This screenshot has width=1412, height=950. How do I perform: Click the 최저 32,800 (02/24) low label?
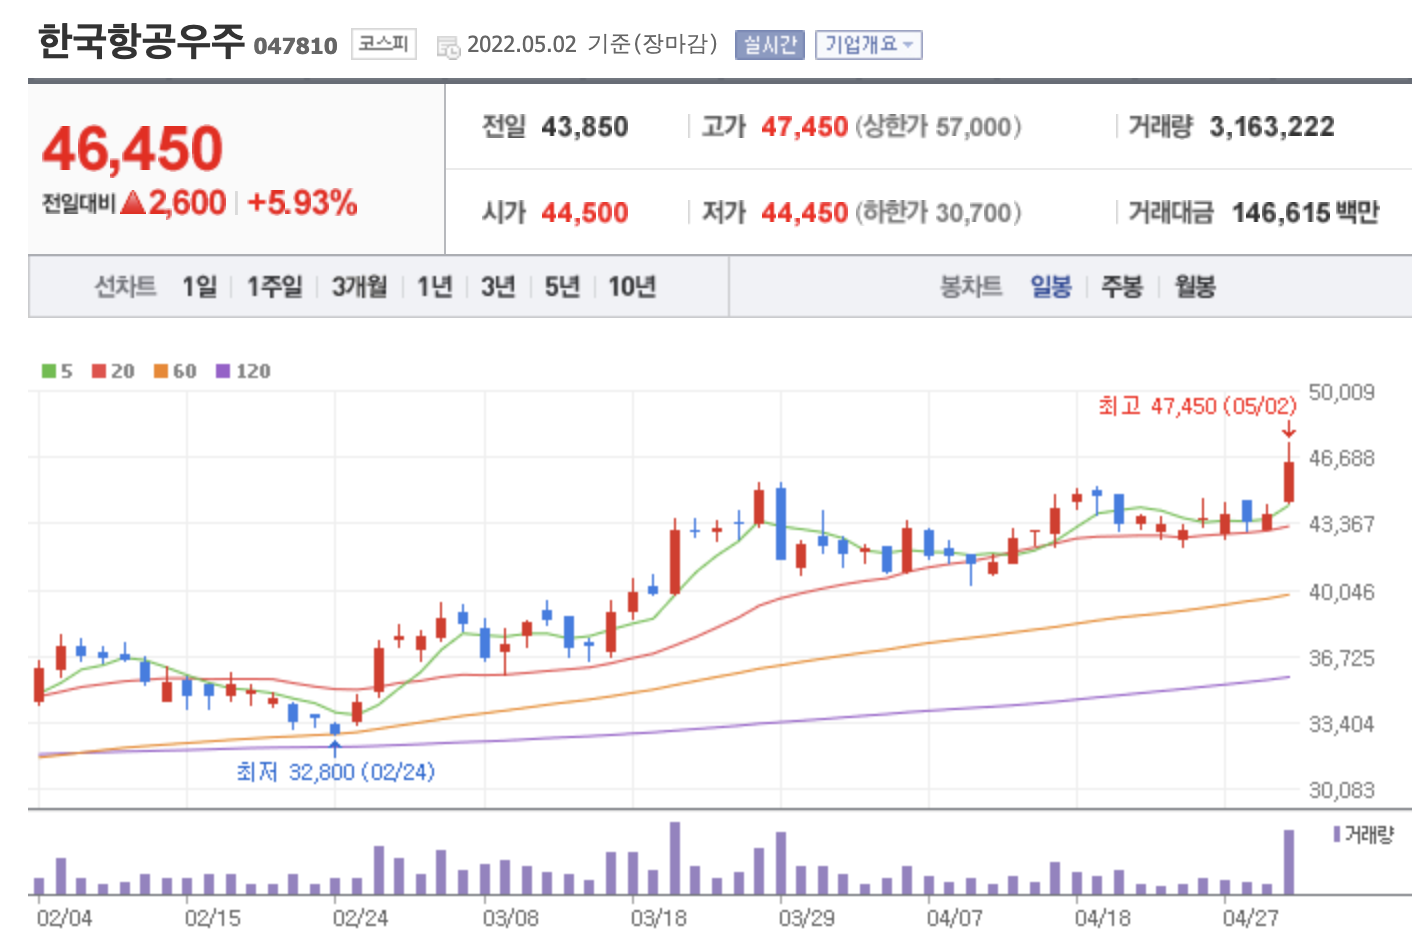[335, 772]
